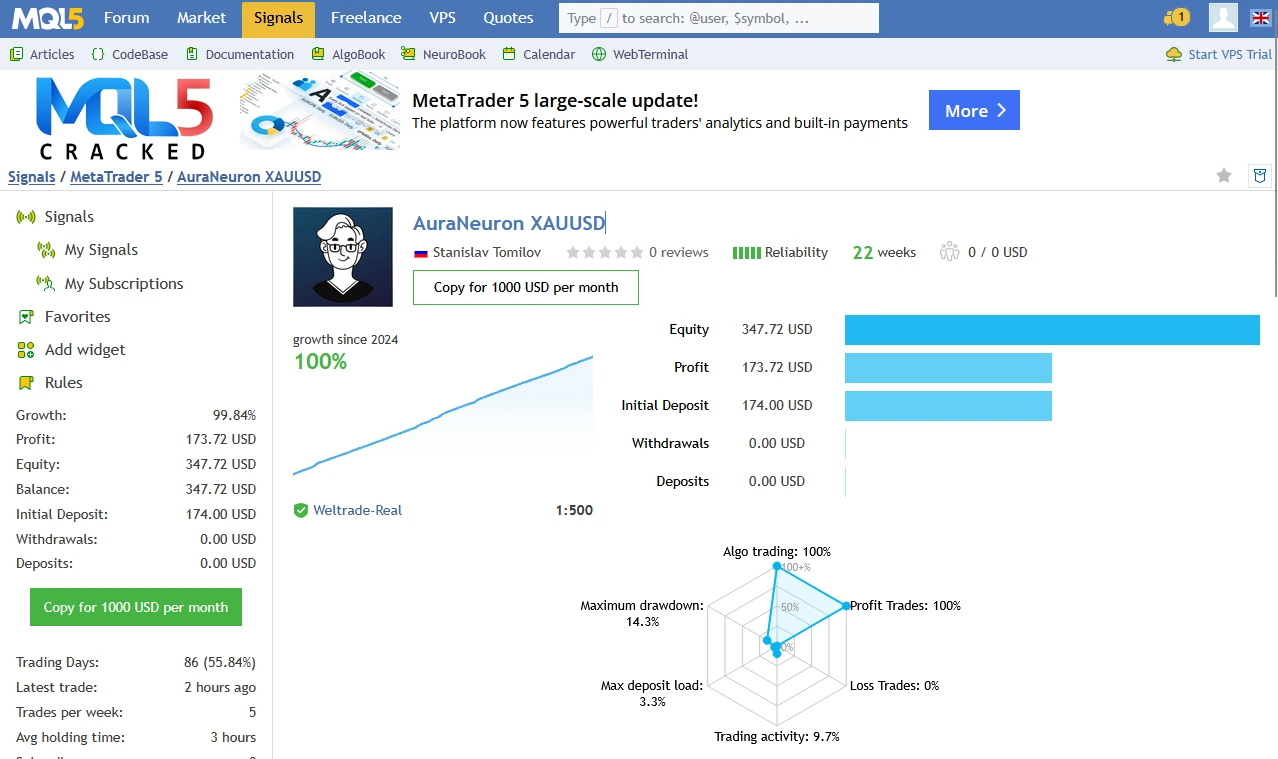Select the Signals tab
The width and height of the screenshot is (1278, 759).
(x=278, y=18)
